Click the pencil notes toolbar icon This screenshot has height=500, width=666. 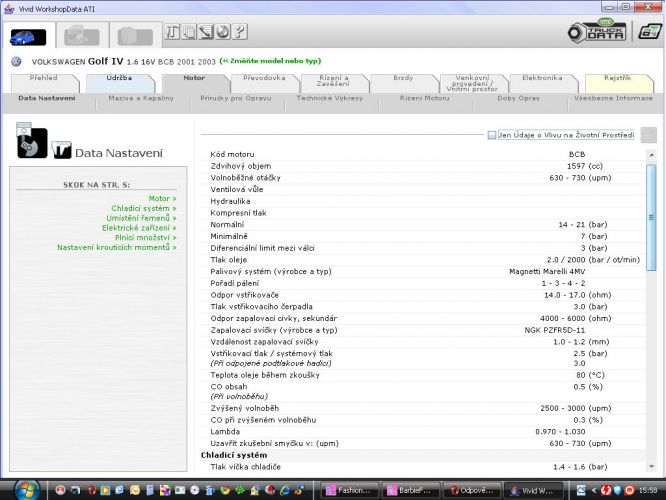click(206, 32)
